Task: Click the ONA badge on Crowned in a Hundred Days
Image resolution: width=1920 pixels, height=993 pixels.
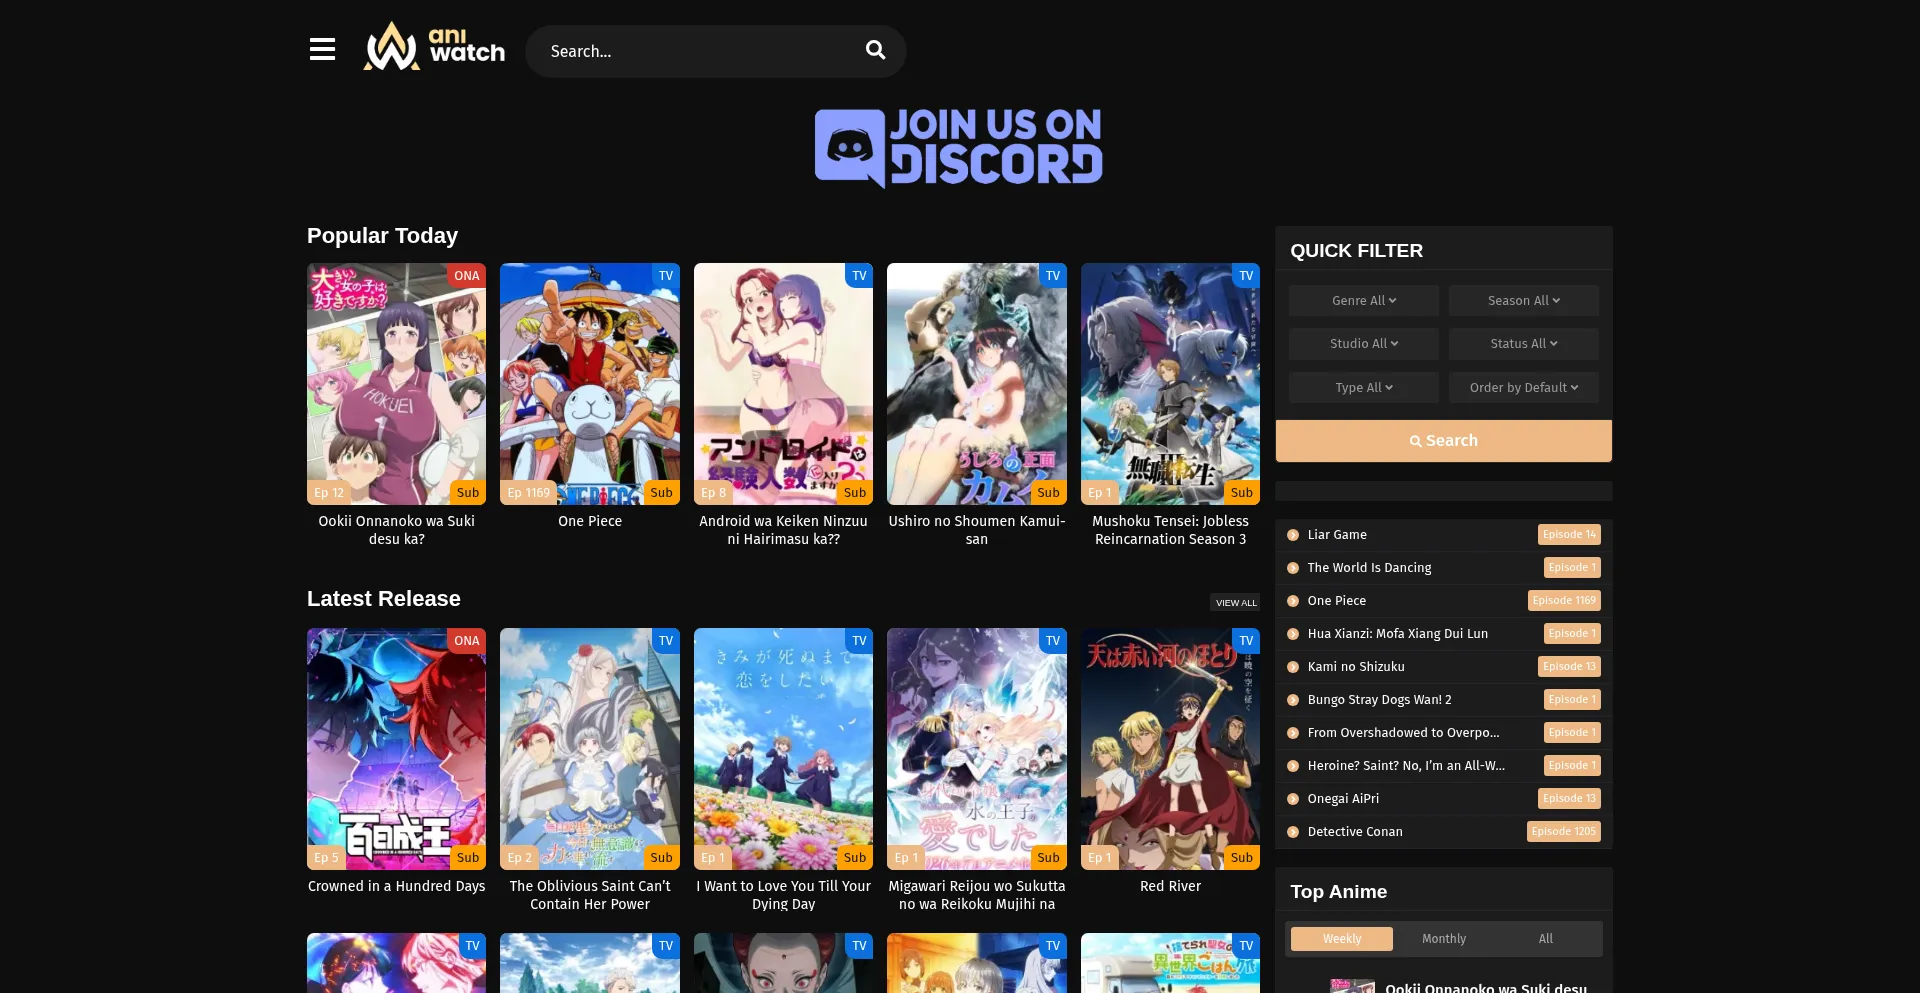Action: pyautogui.click(x=466, y=641)
